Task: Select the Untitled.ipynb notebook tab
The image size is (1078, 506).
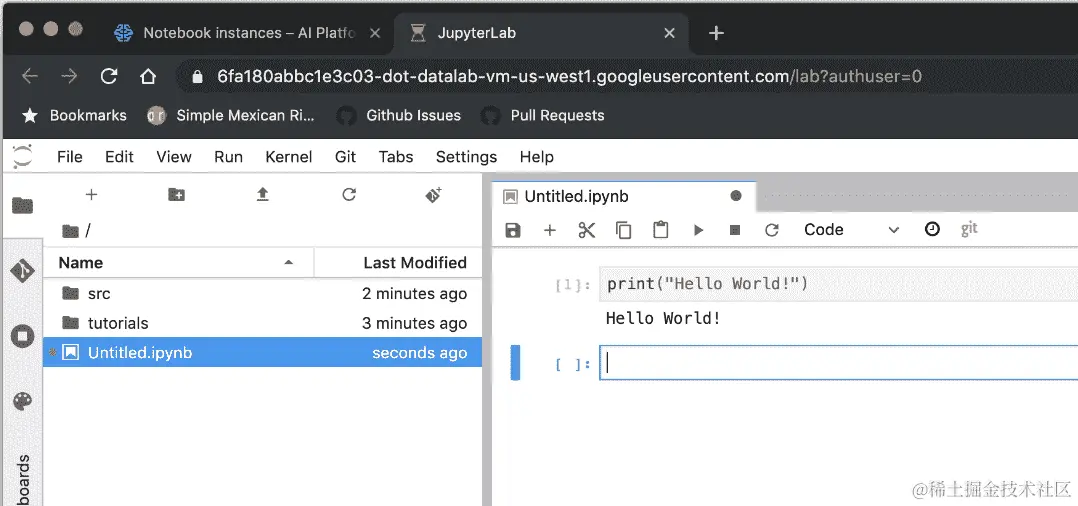Action: (624, 197)
